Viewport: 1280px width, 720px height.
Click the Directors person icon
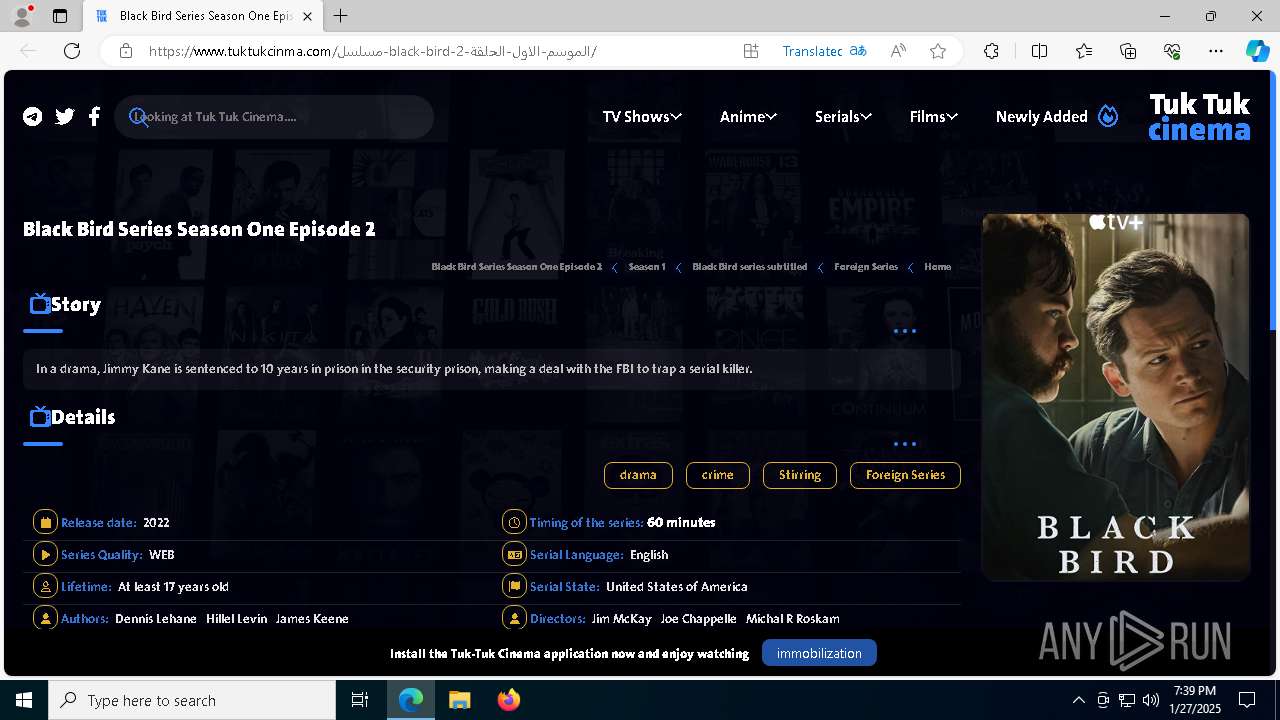[514, 618]
